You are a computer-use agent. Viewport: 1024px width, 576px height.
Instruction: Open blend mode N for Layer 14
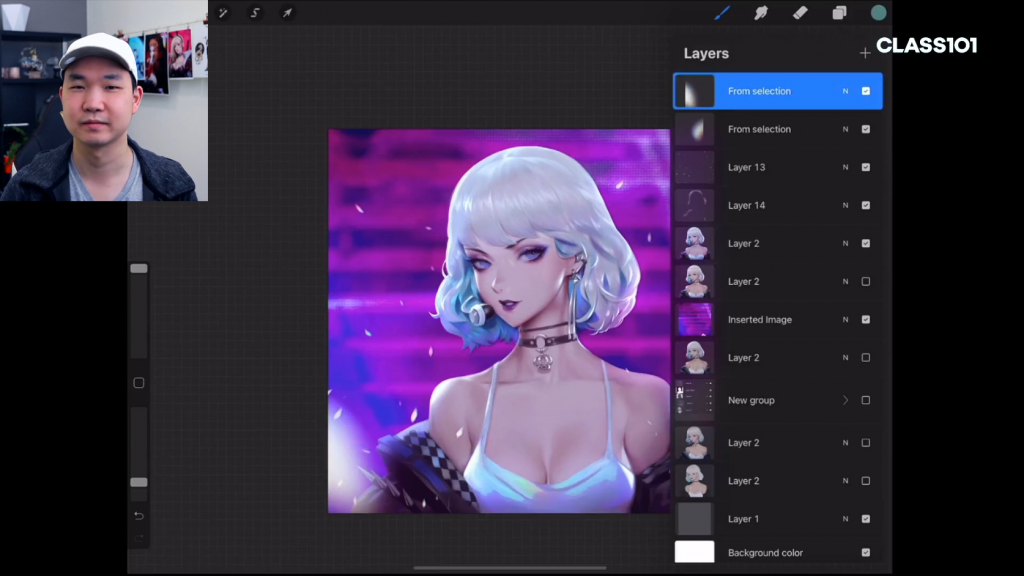pyautogui.click(x=845, y=205)
